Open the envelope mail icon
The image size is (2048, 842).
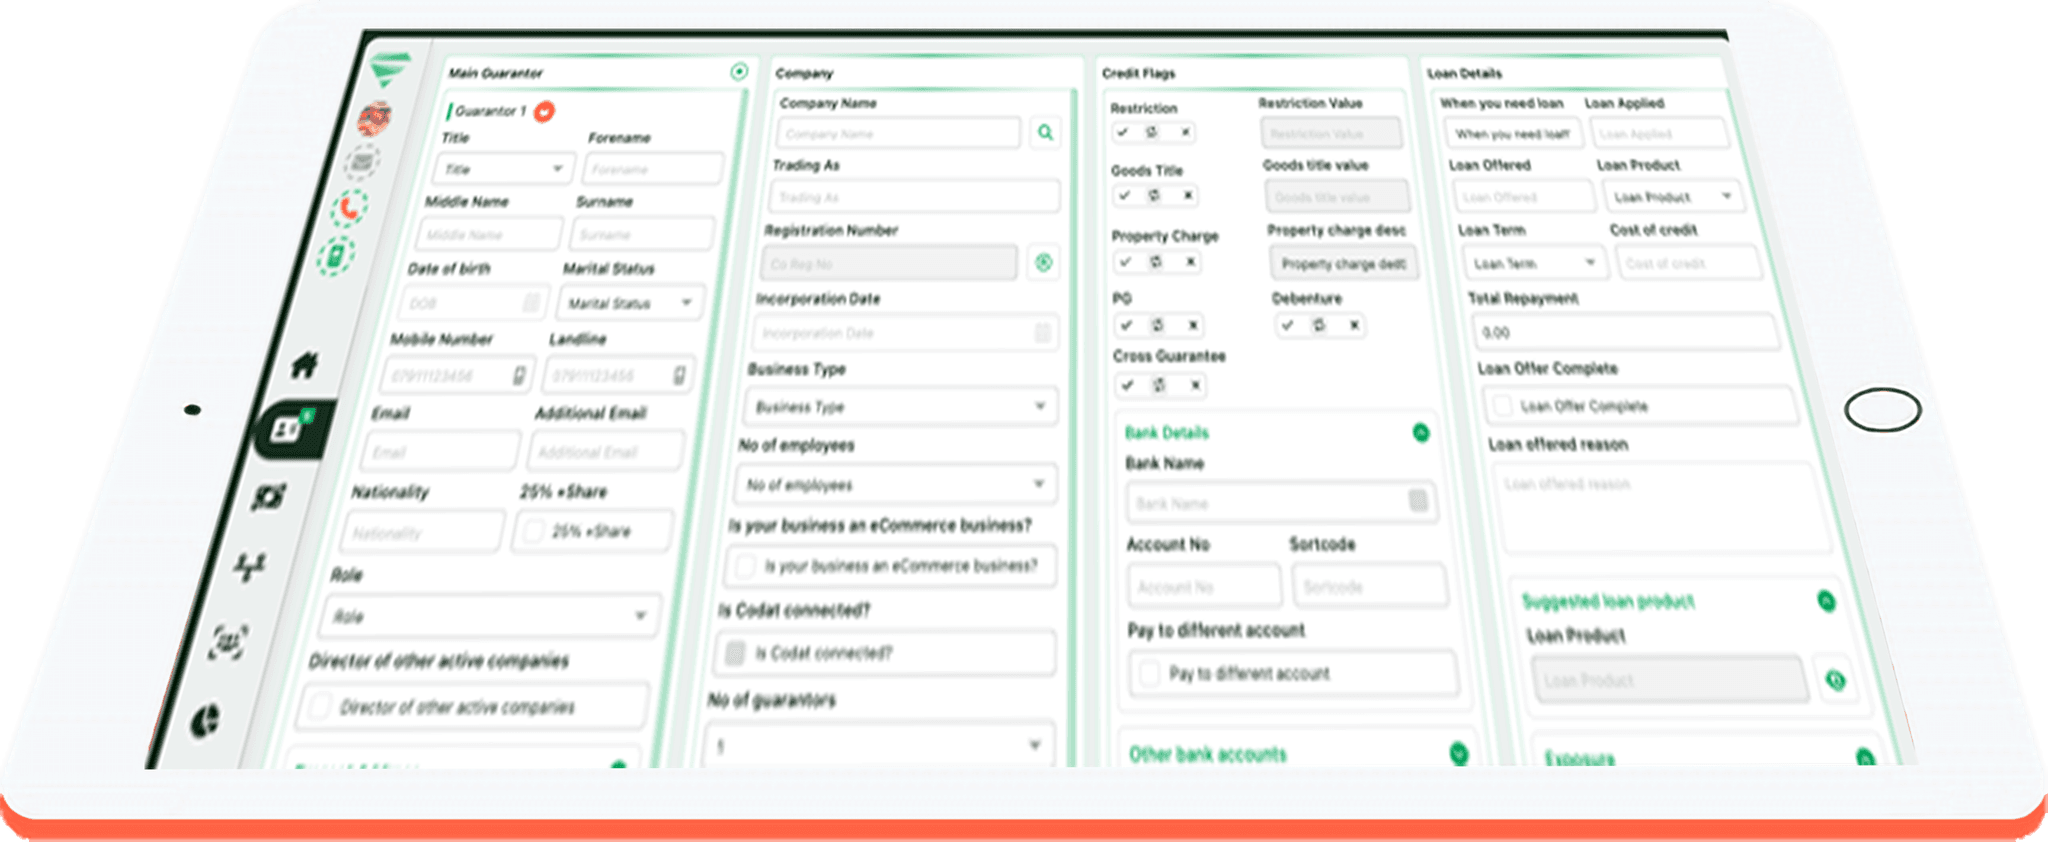click(x=362, y=160)
